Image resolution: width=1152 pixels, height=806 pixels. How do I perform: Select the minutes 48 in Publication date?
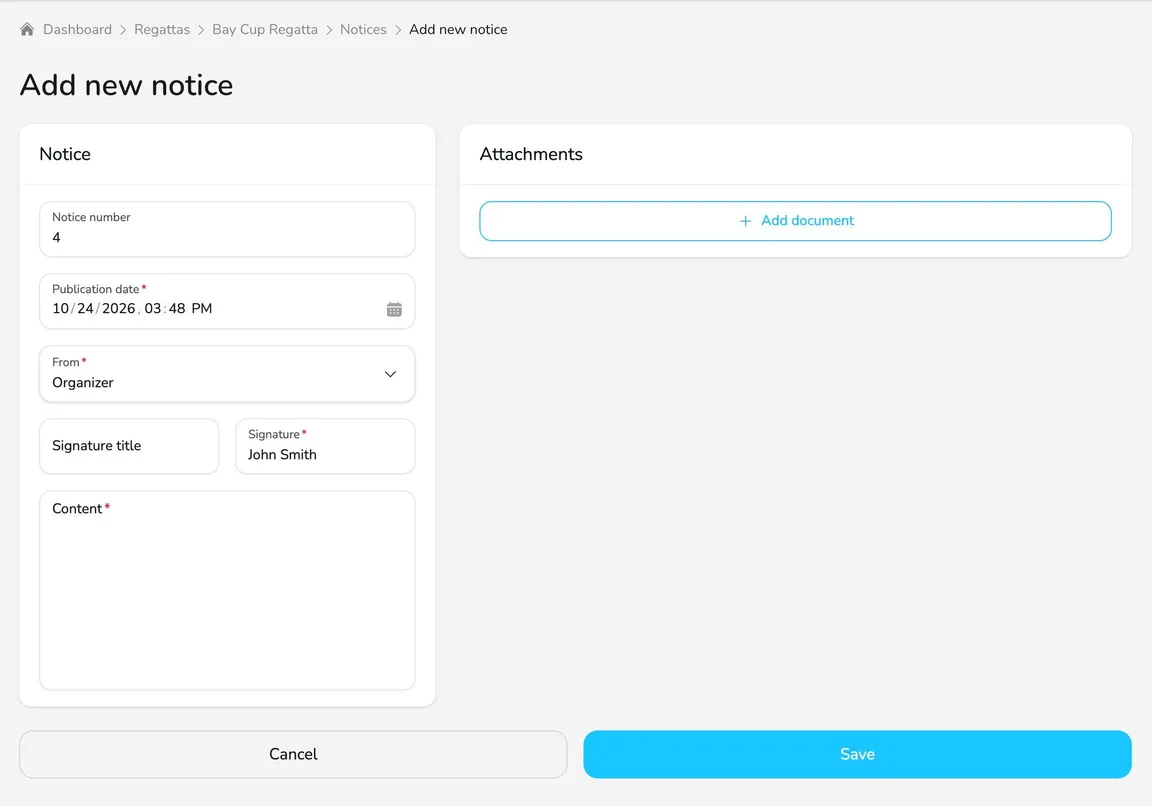click(177, 309)
